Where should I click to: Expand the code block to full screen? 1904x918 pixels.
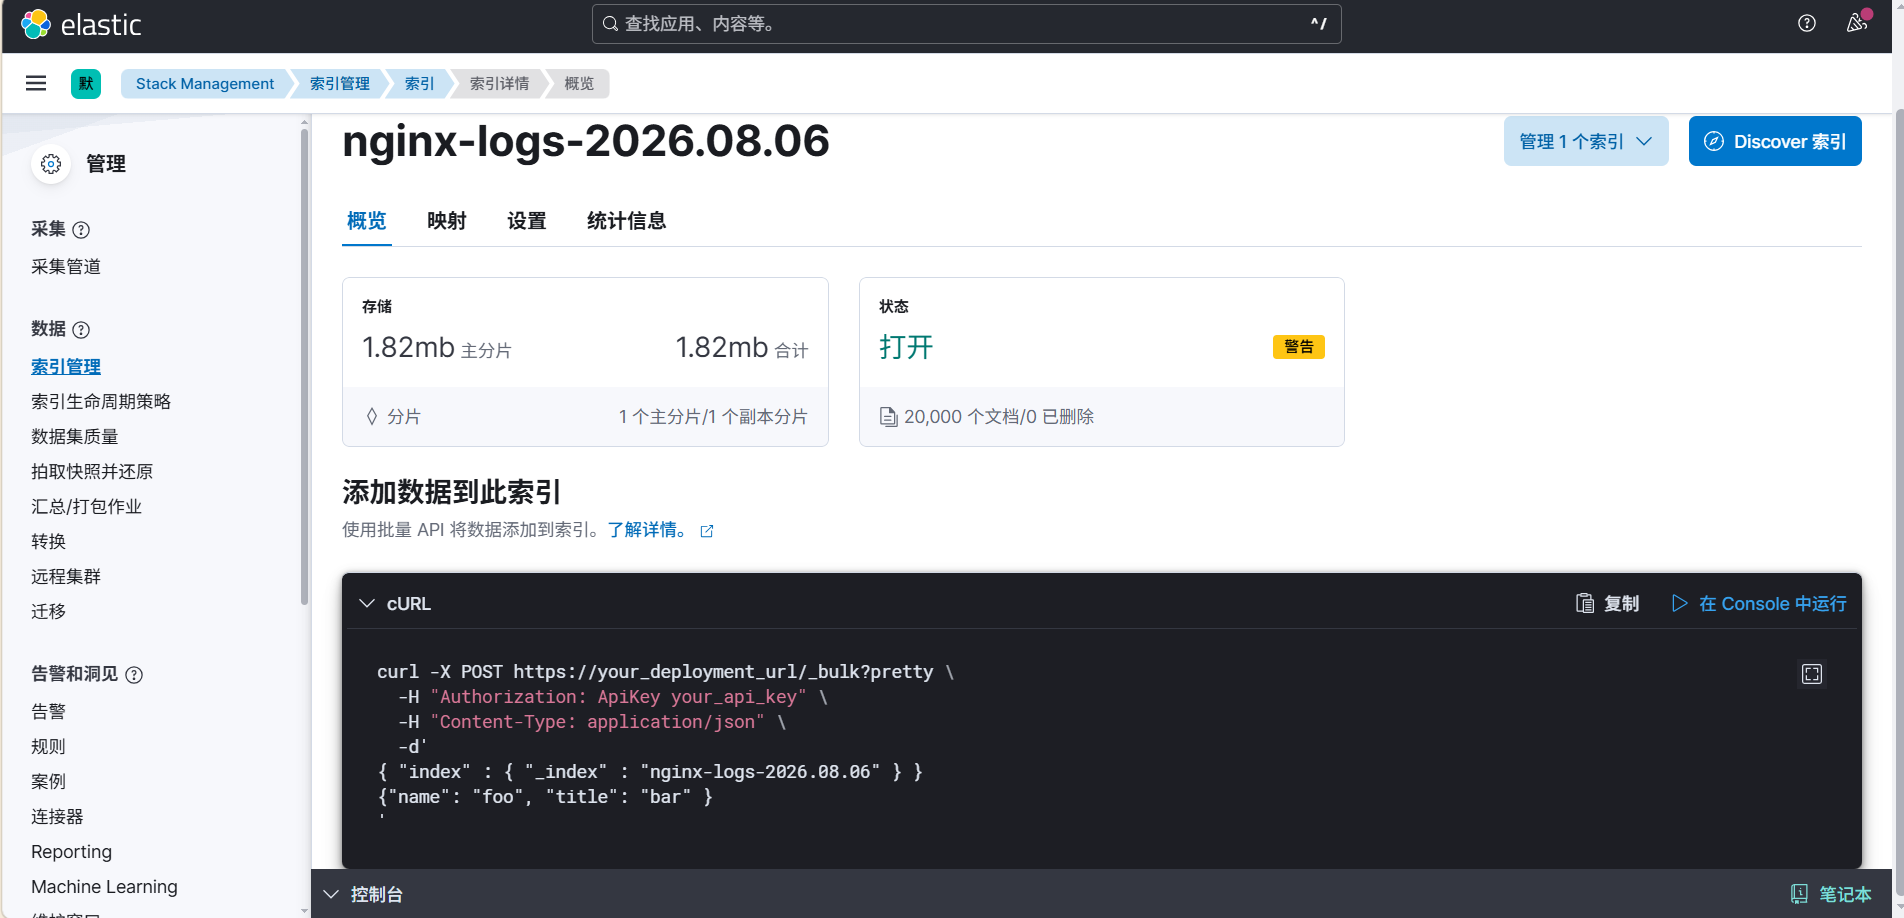[x=1812, y=674]
